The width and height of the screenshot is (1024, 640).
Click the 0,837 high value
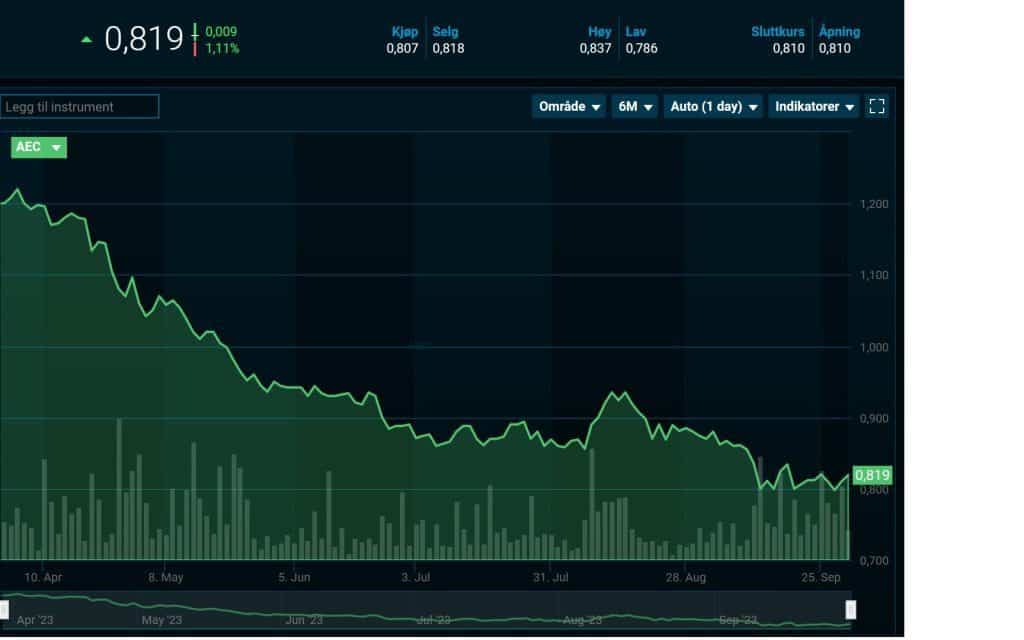(596, 48)
